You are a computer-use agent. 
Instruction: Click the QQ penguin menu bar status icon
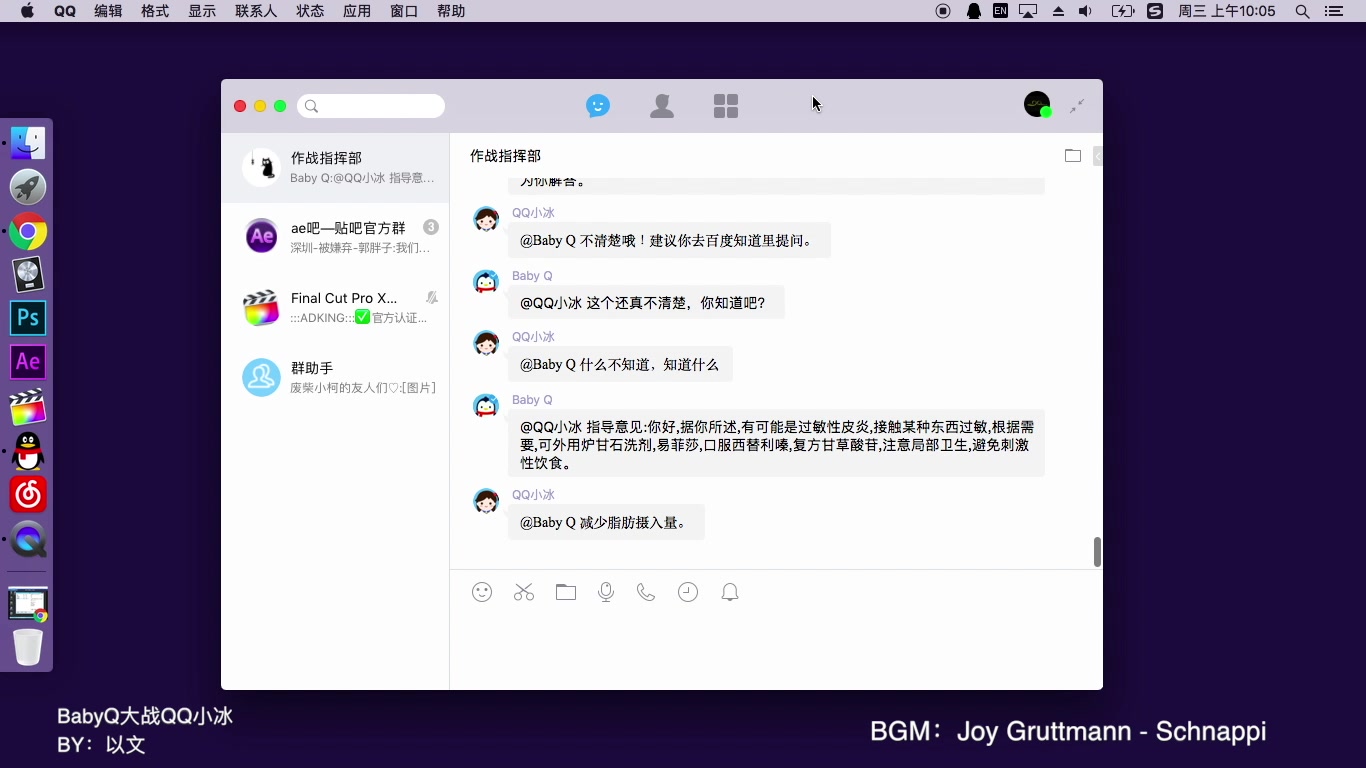[973, 11]
